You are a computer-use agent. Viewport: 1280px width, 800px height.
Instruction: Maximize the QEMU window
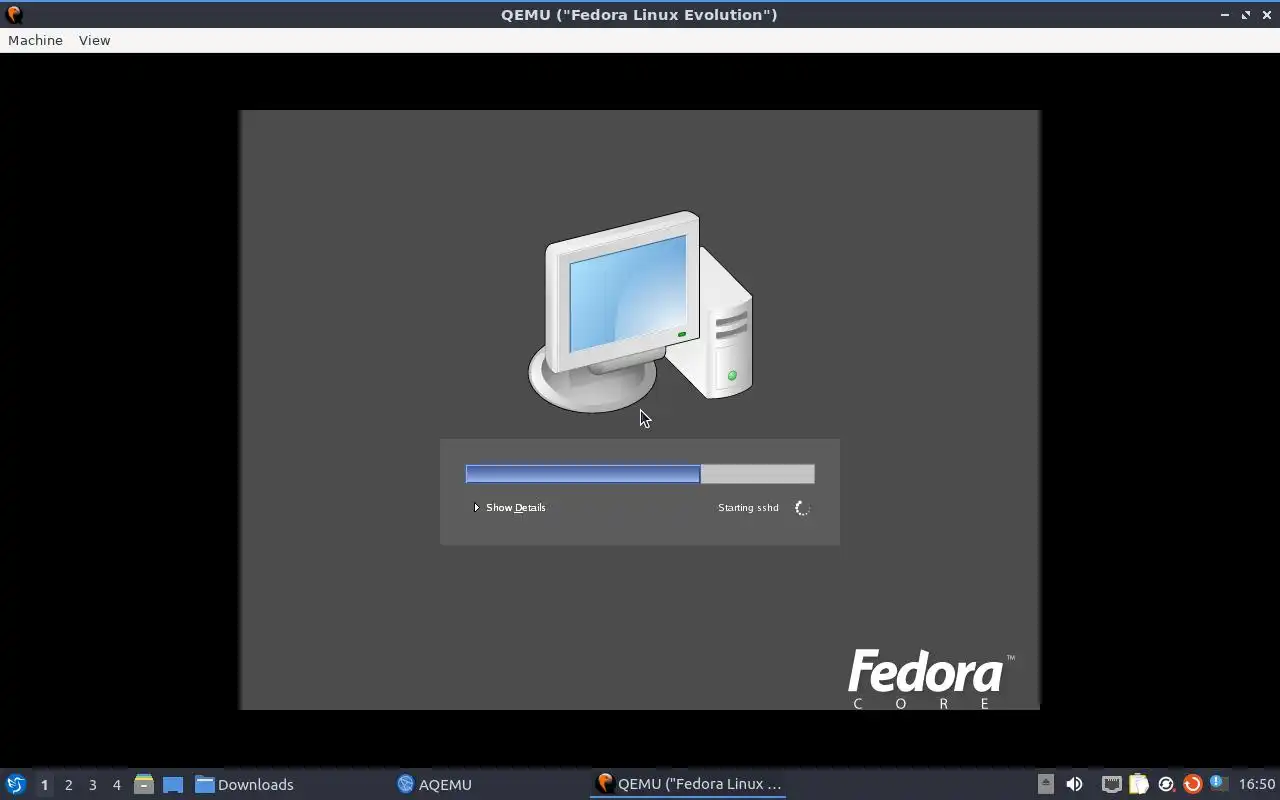click(1246, 15)
